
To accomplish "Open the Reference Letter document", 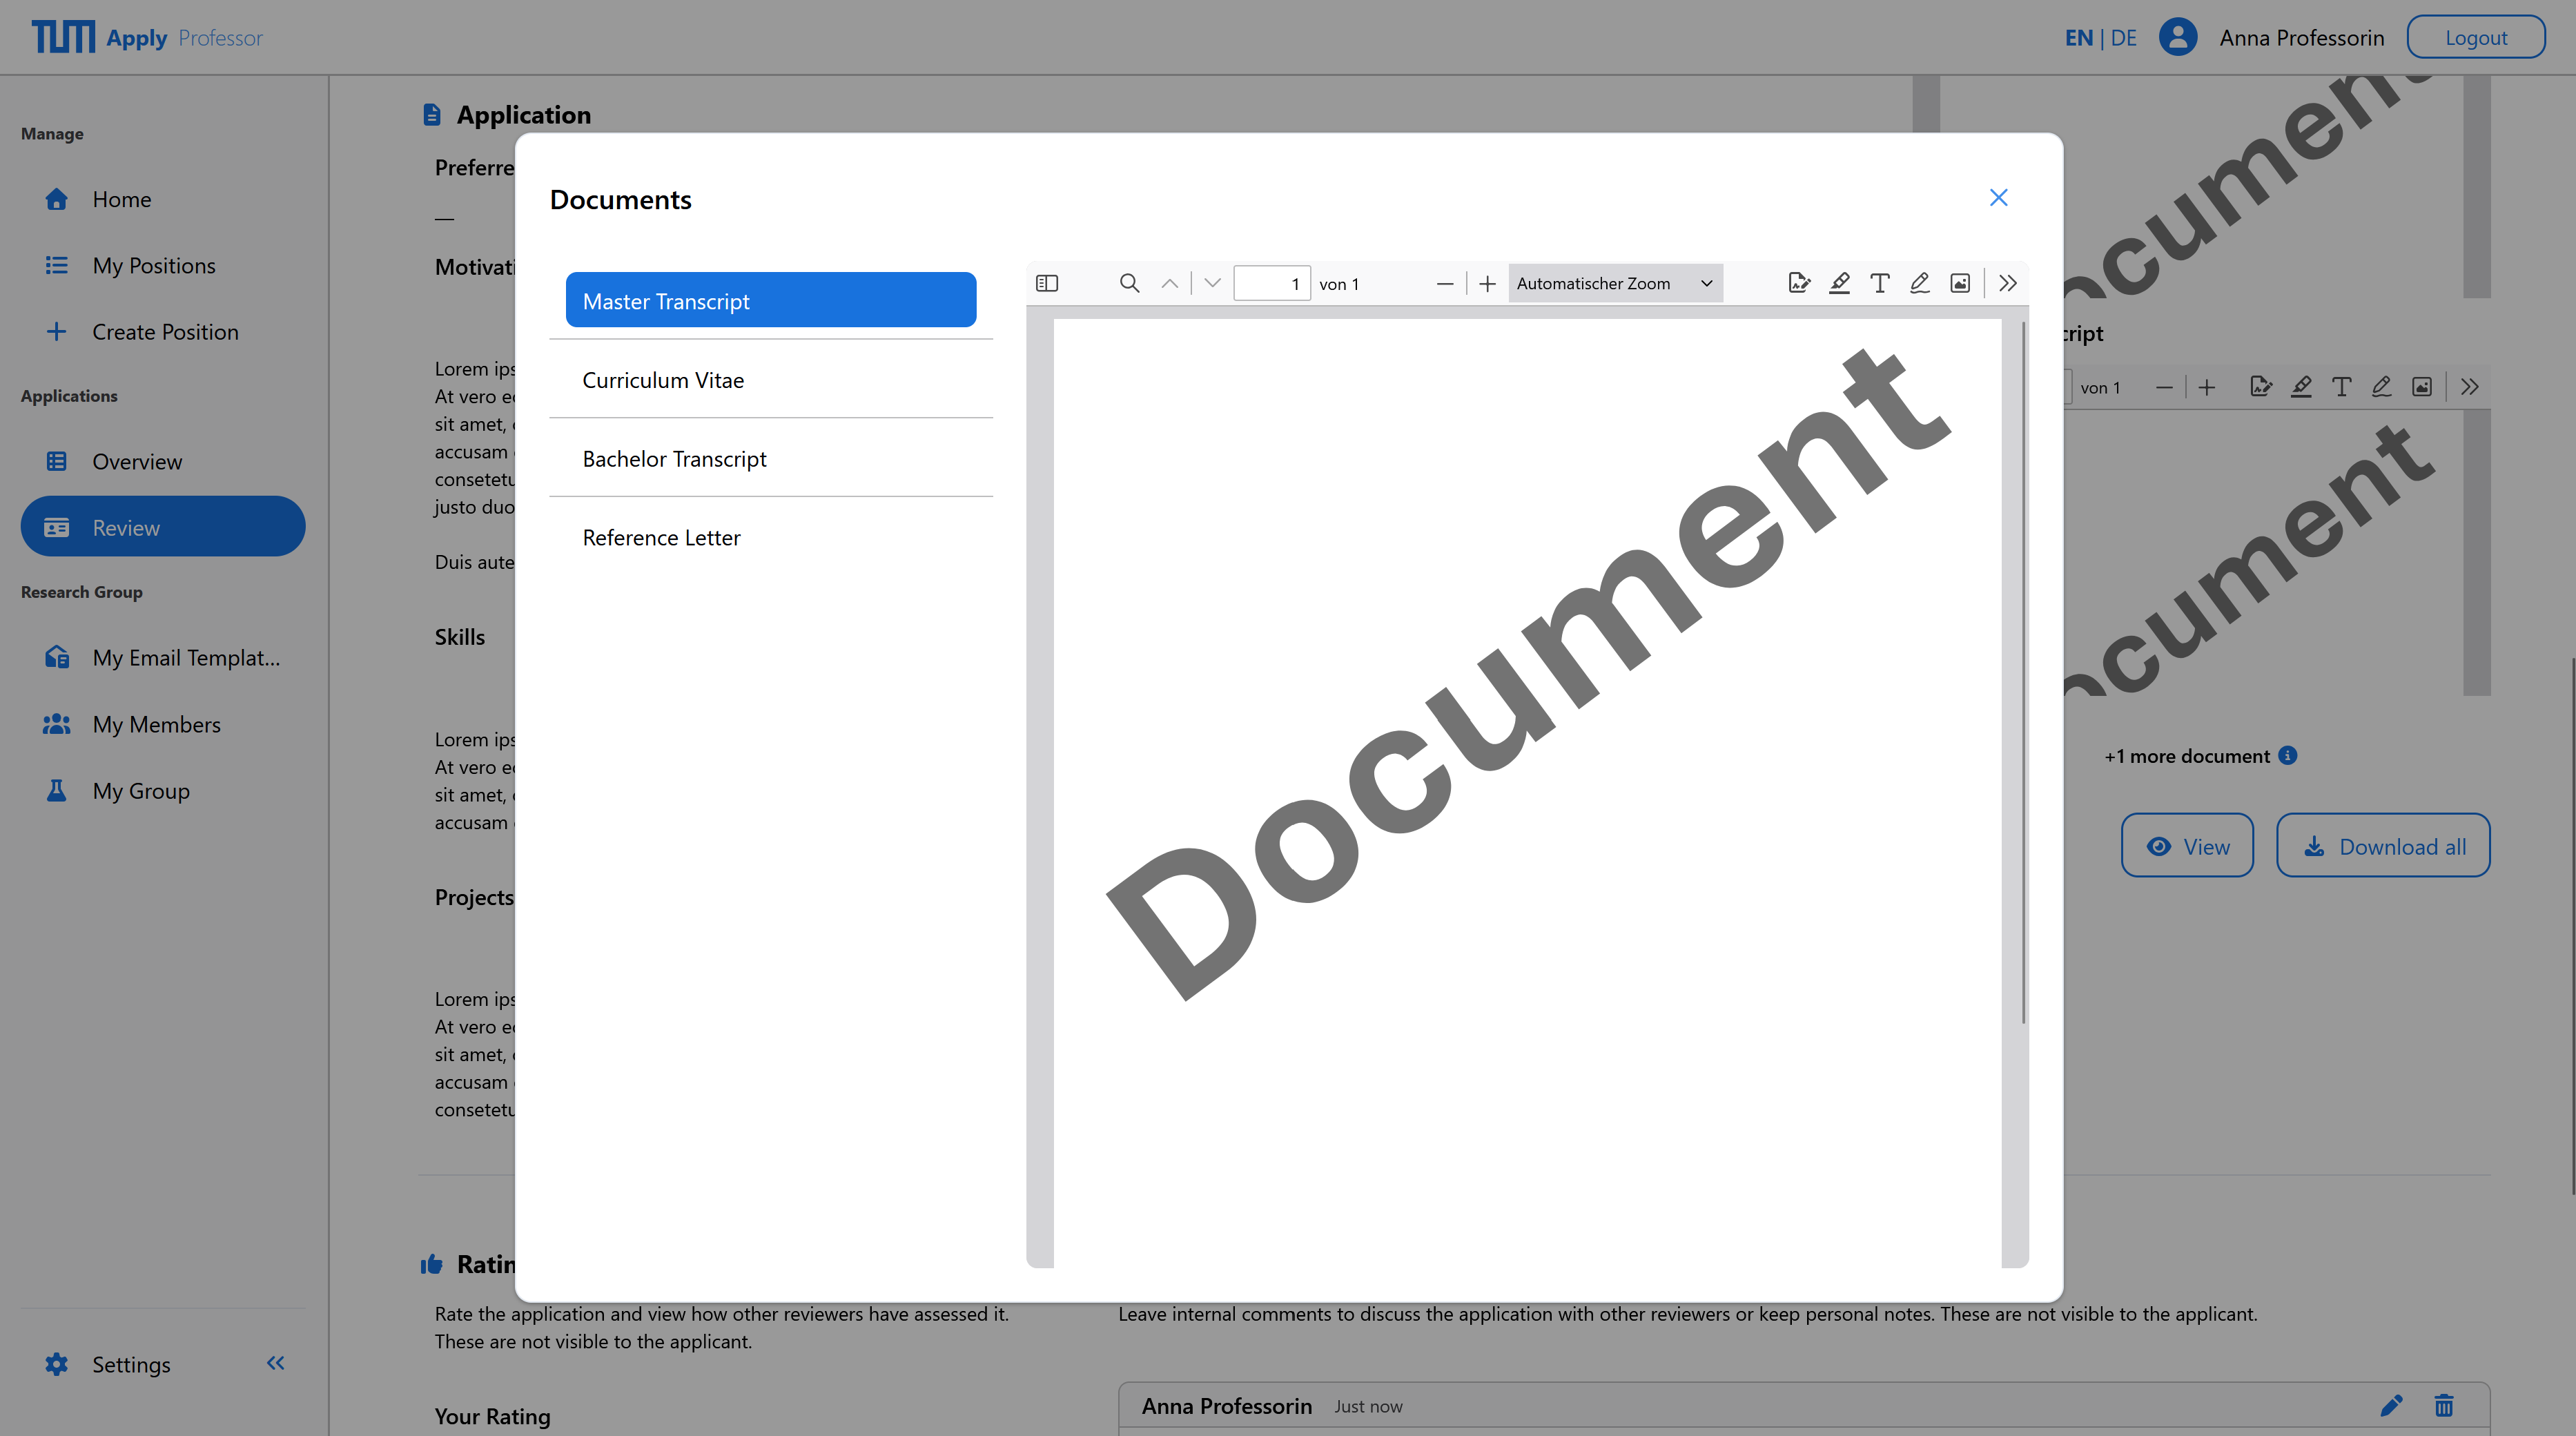I will coord(661,537).
